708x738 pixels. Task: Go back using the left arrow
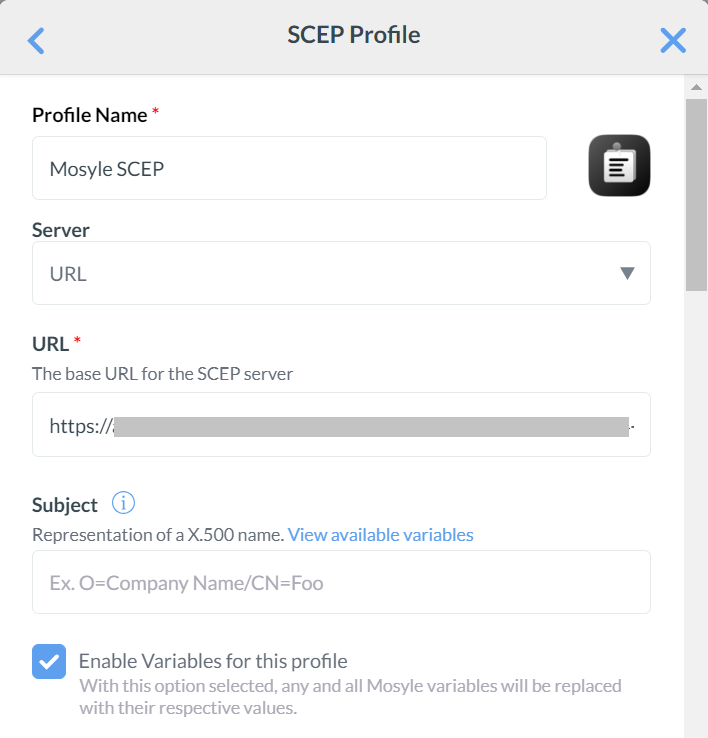(36, 40)
